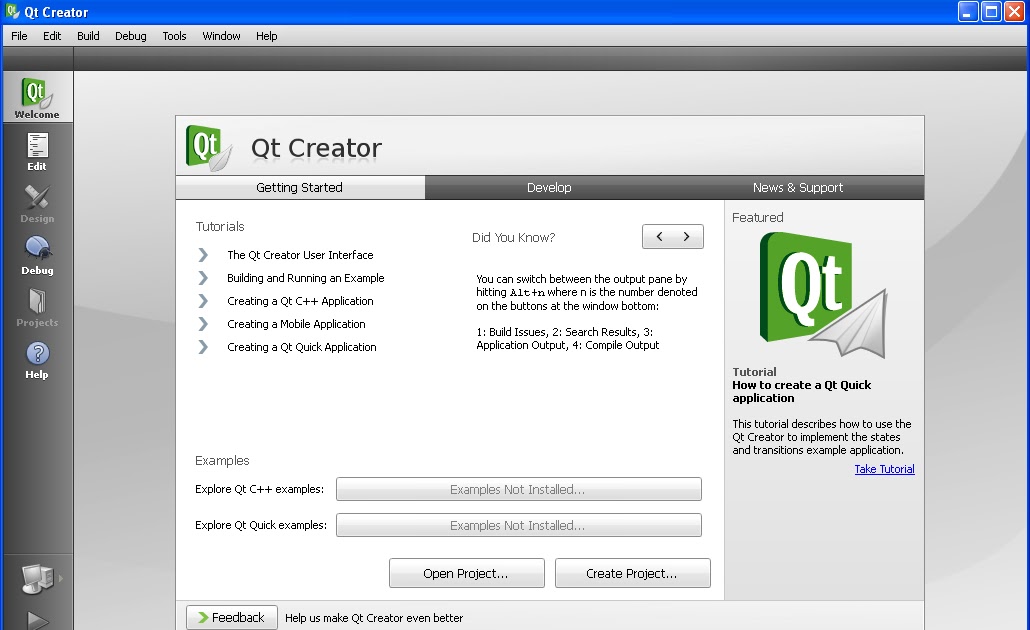This screenshot has width=1030, height=630.
Task: Open the target selector computer icon
Action: (x=37, y=579)
